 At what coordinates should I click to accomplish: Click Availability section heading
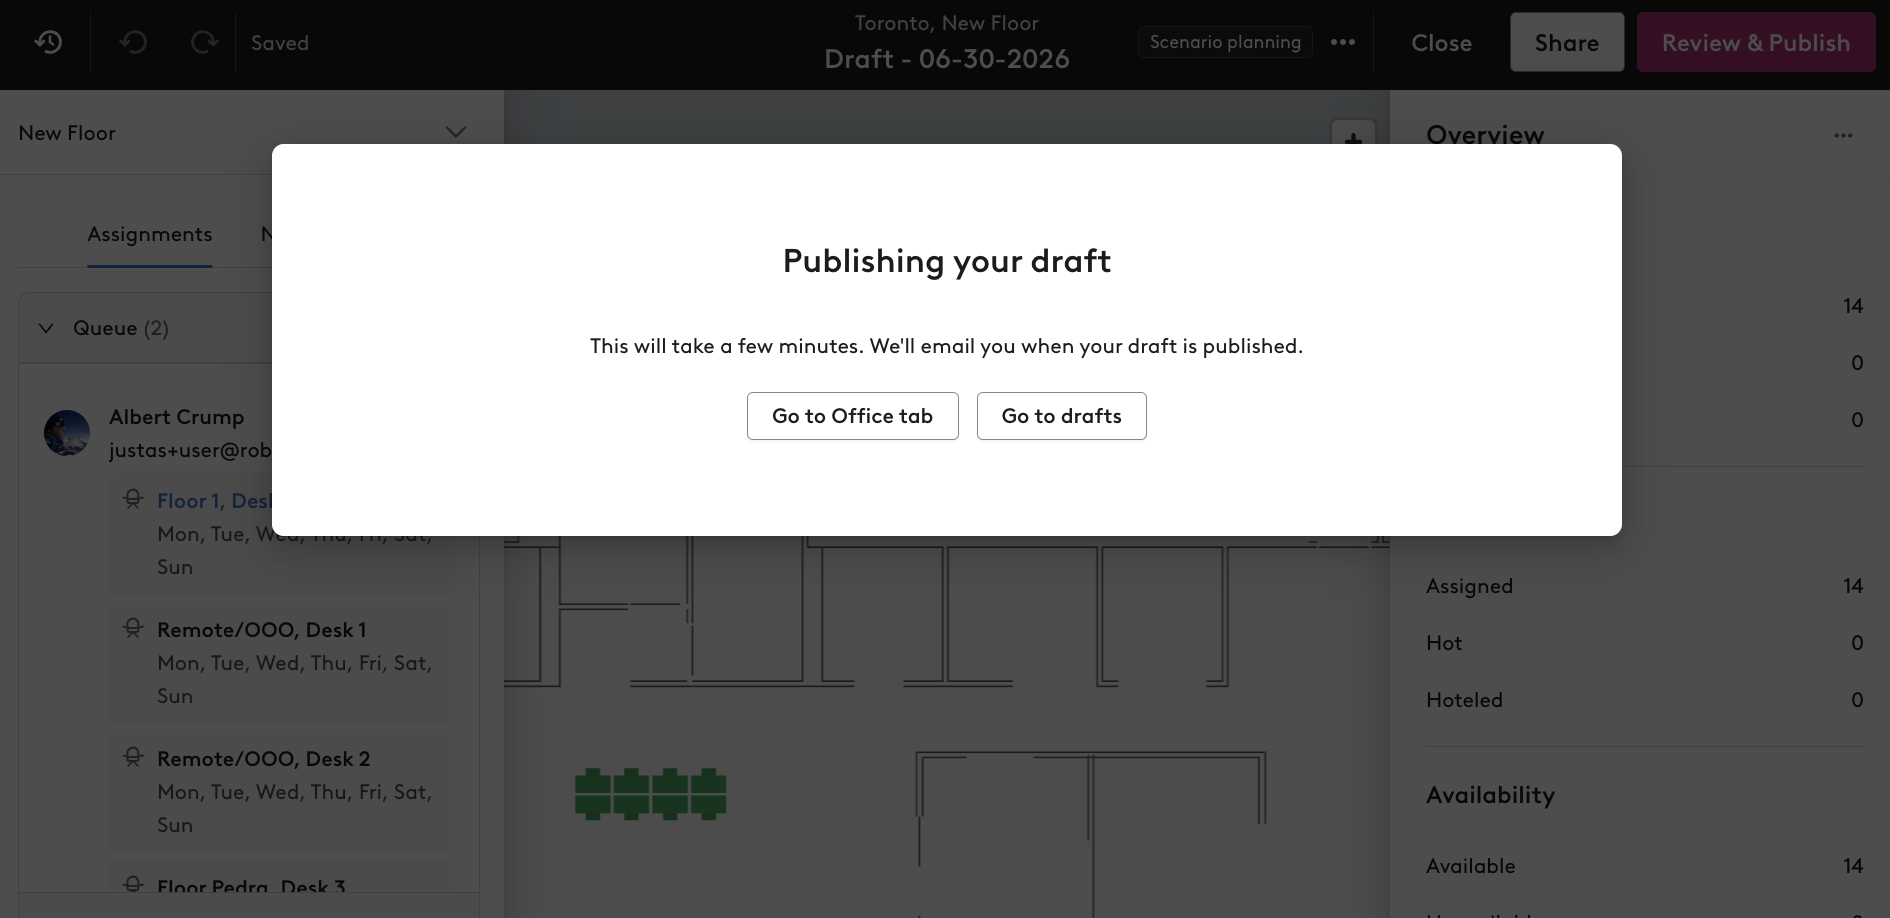coord(1491,795)
